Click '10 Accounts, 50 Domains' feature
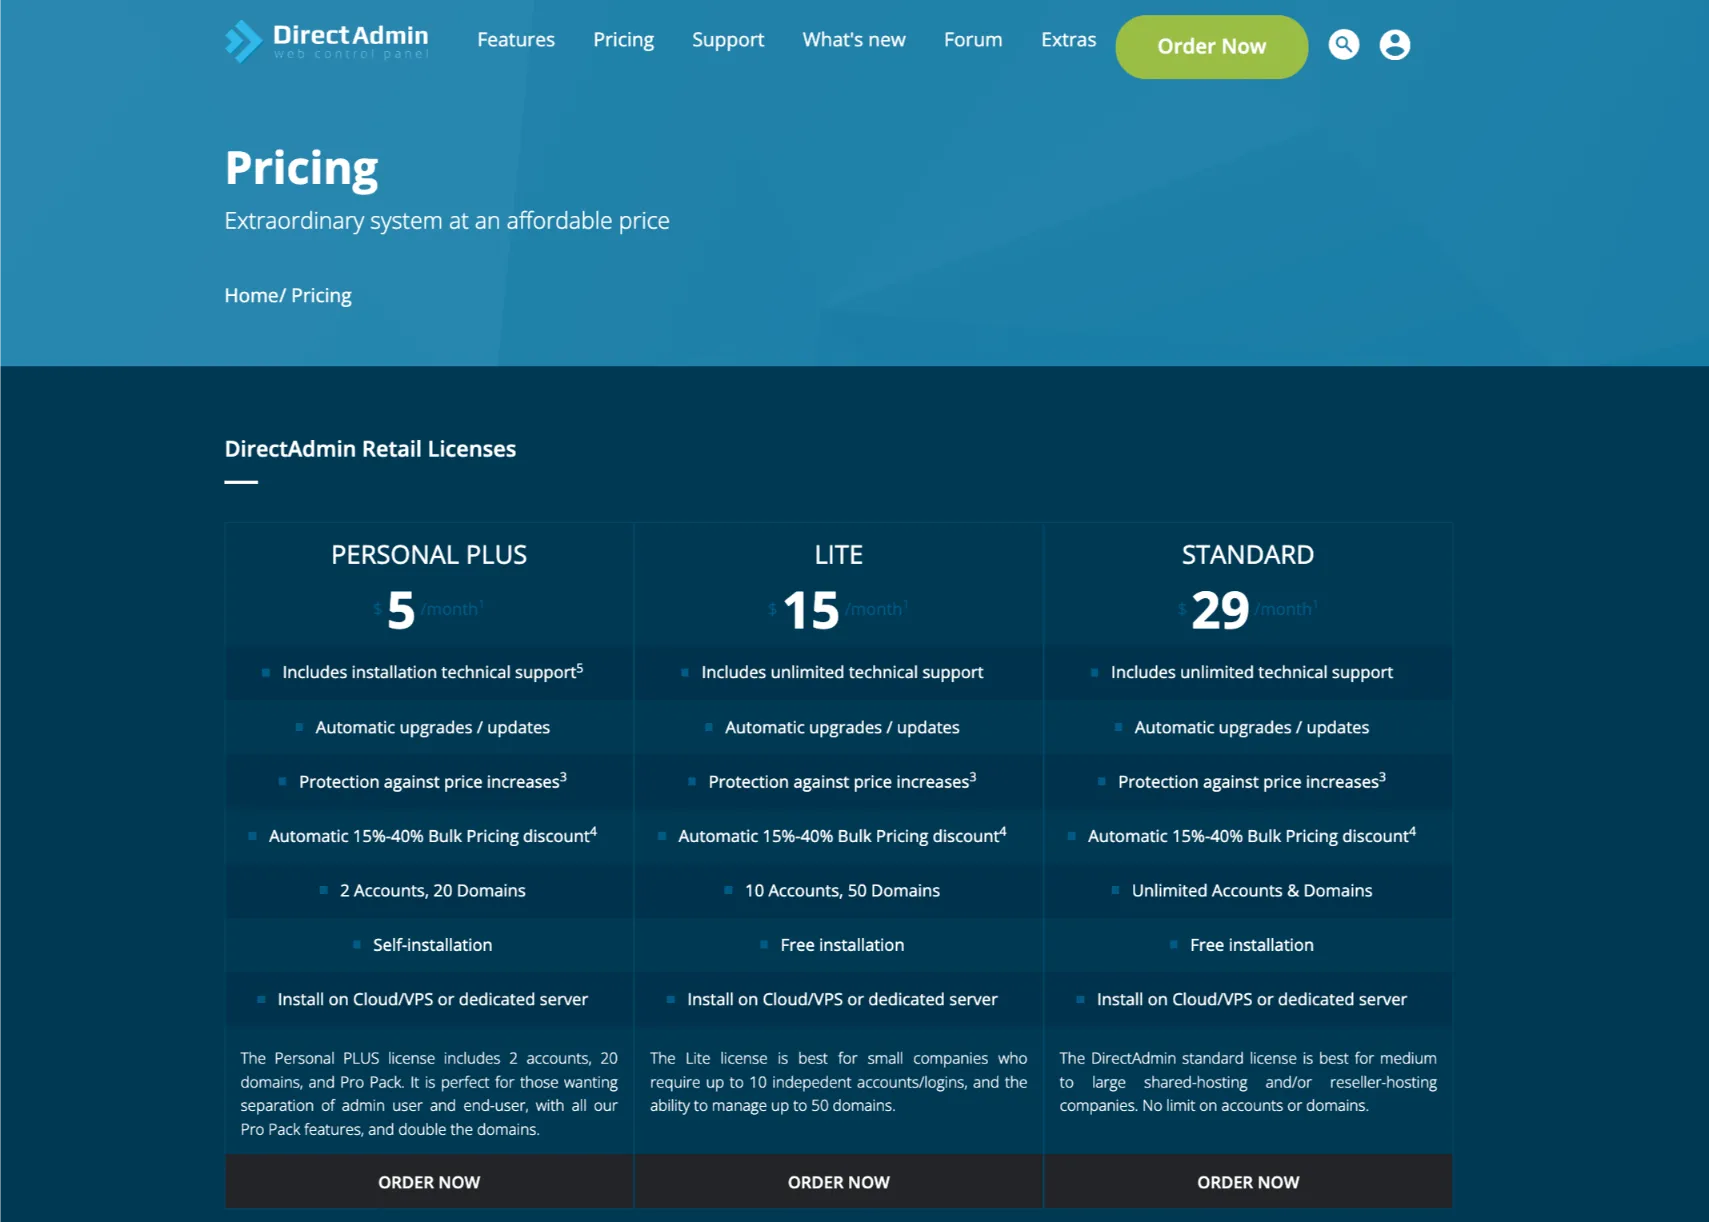The height and width of the screenshot is (1222, 1709). tap(842, 890)
